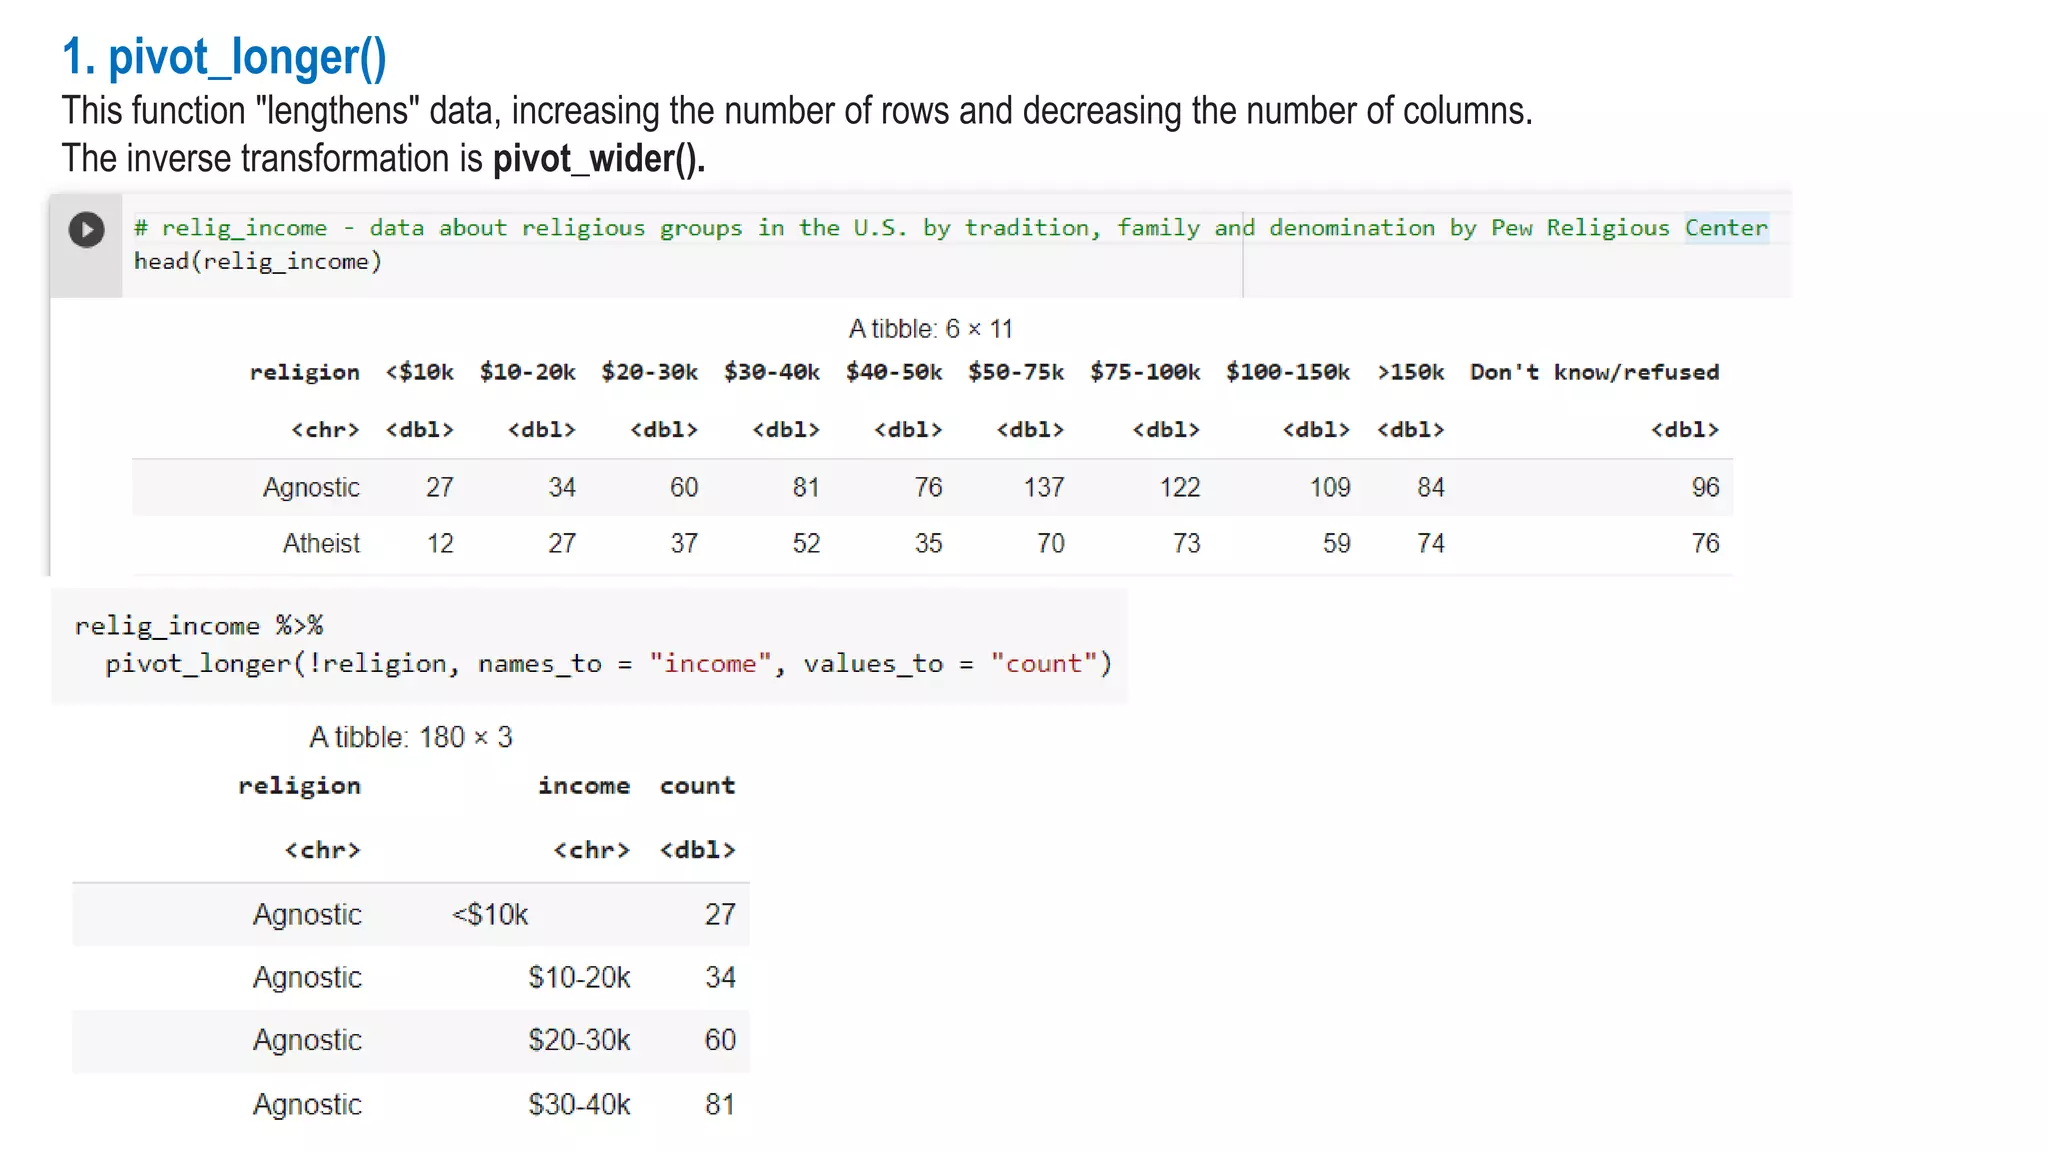Click the 'head(relig_income)' code line
The height and width of the screenshot is (1152, 2048).
258,262
